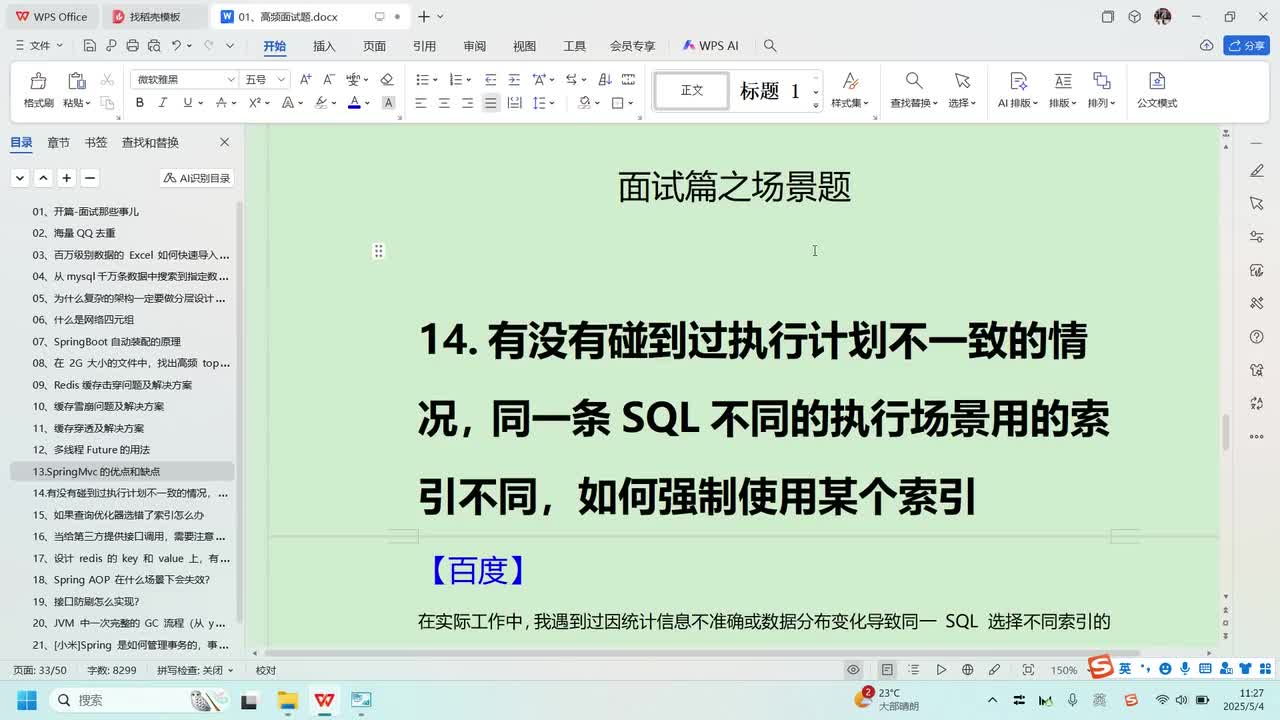
Task: Click outline entry 18、Spring AOP 在什么场景下会失效
Action: [121, 580]
